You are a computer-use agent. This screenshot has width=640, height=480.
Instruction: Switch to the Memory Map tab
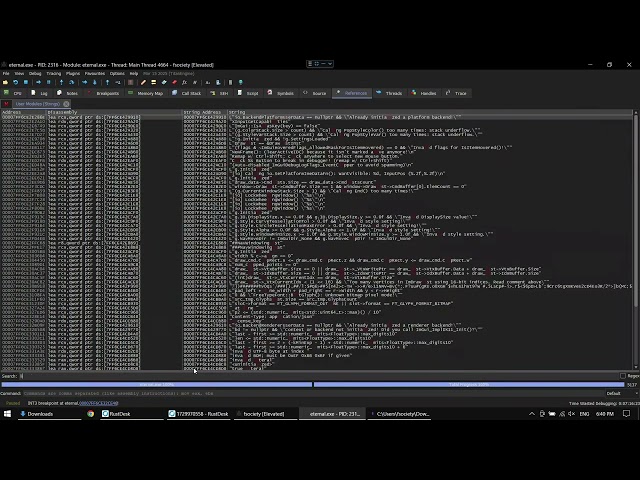point(145,93)
